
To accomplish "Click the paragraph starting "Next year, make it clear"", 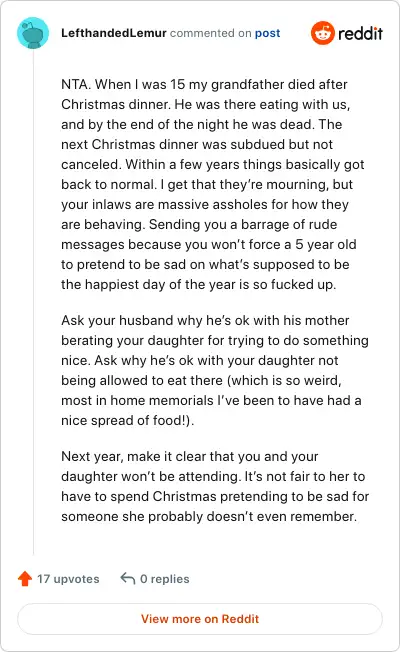I will (215, 486).
